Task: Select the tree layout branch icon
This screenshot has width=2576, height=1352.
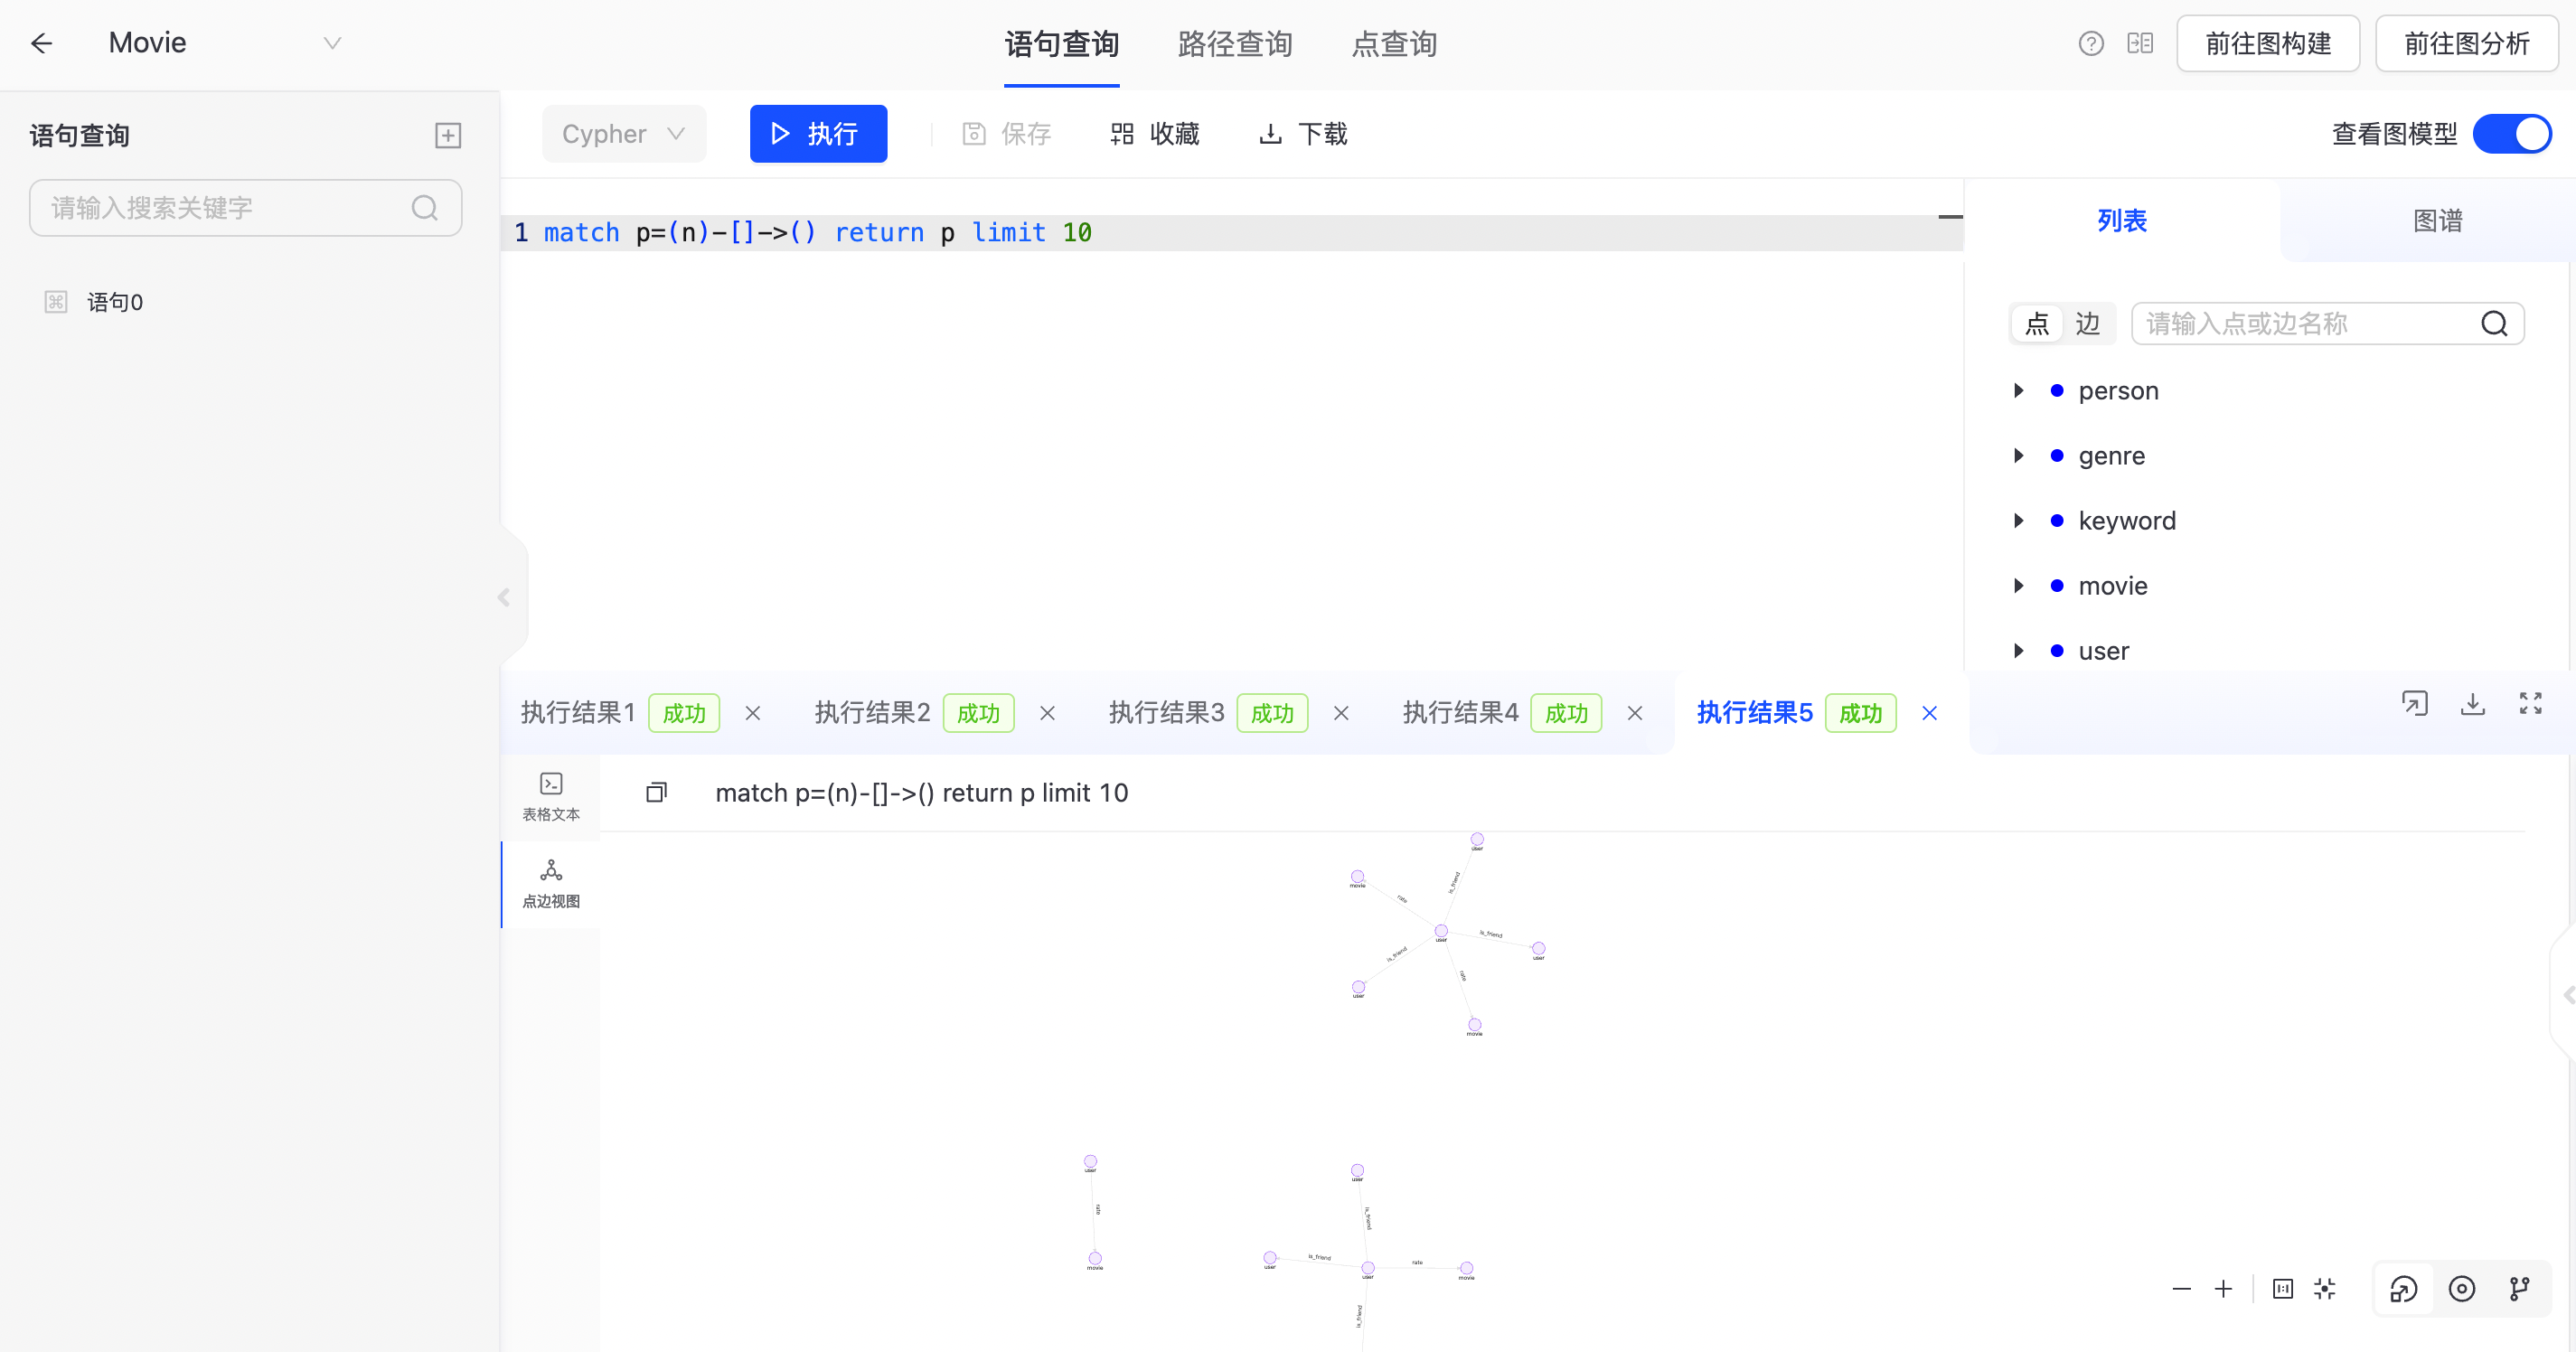Action: tap(2520, 1289)
